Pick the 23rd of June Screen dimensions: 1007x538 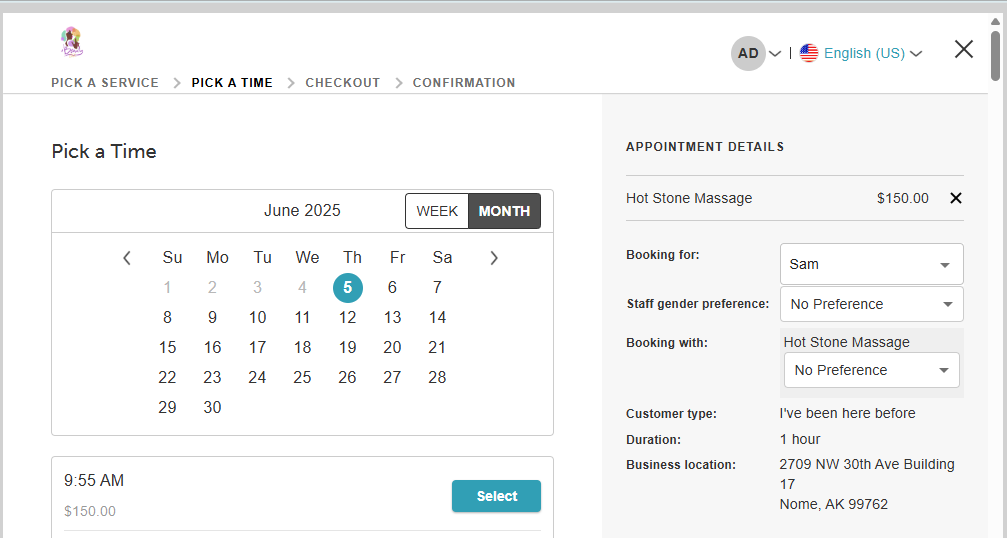point(213,377)
